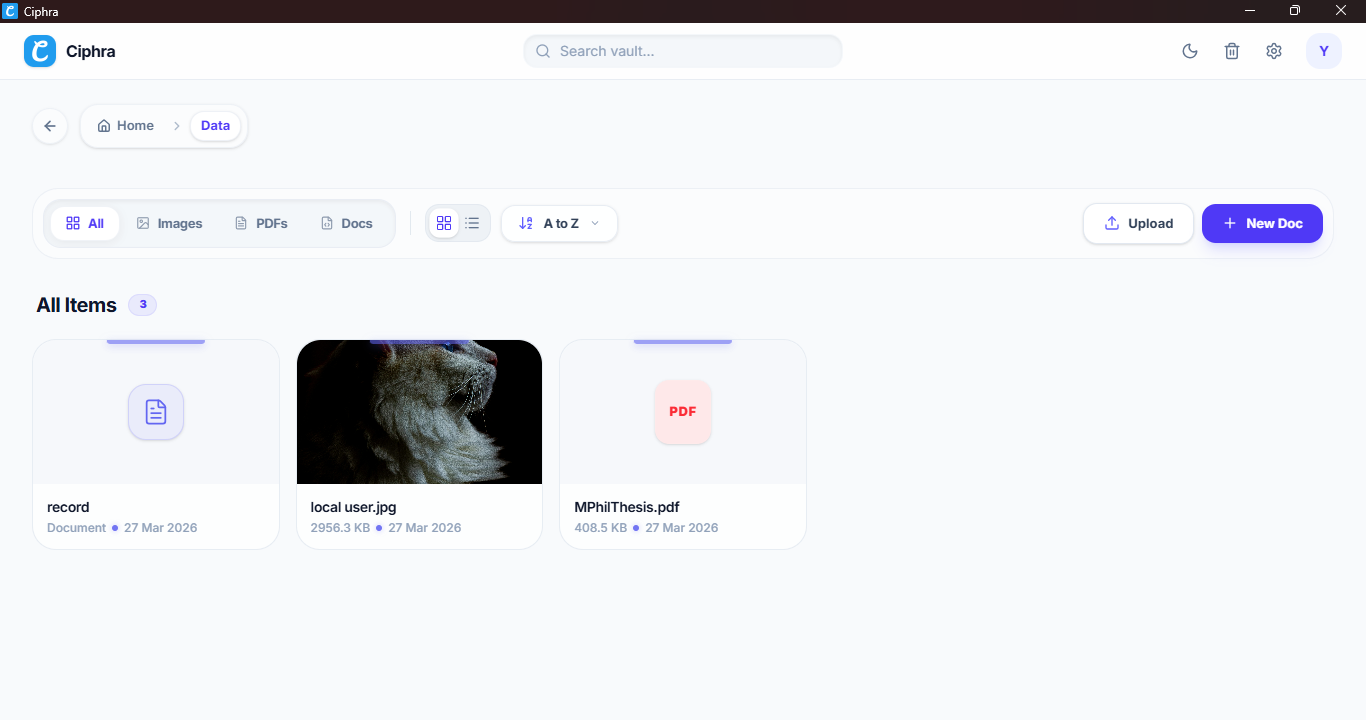Screen dimensions: 1366x720
Task: Click the Upload icon button
Action: (1110, 223)
